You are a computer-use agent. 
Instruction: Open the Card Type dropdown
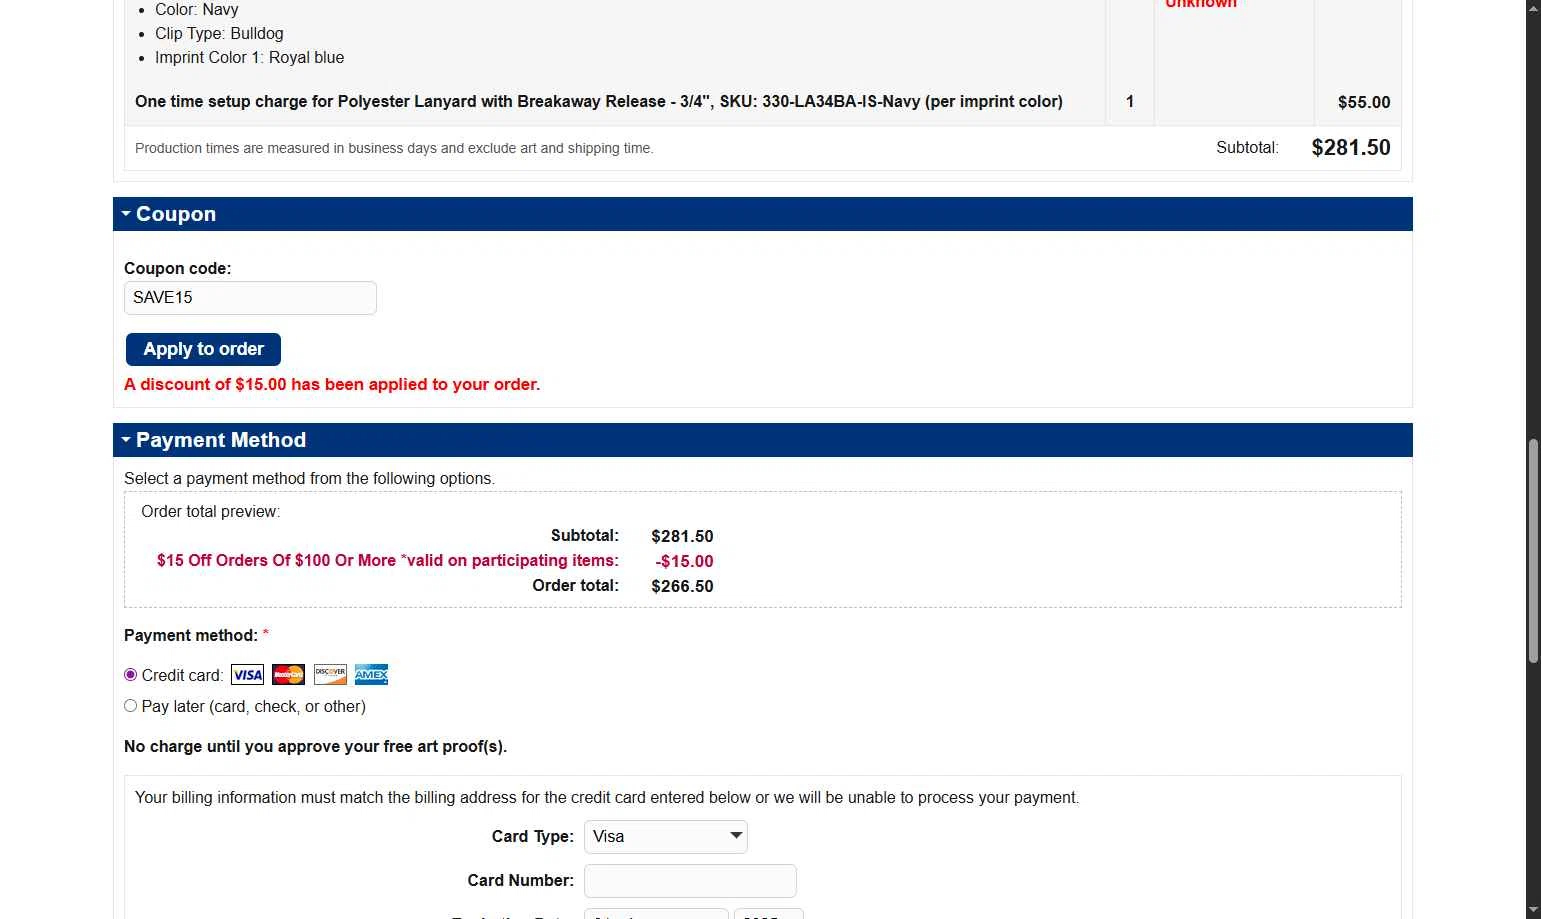[665, 837]
